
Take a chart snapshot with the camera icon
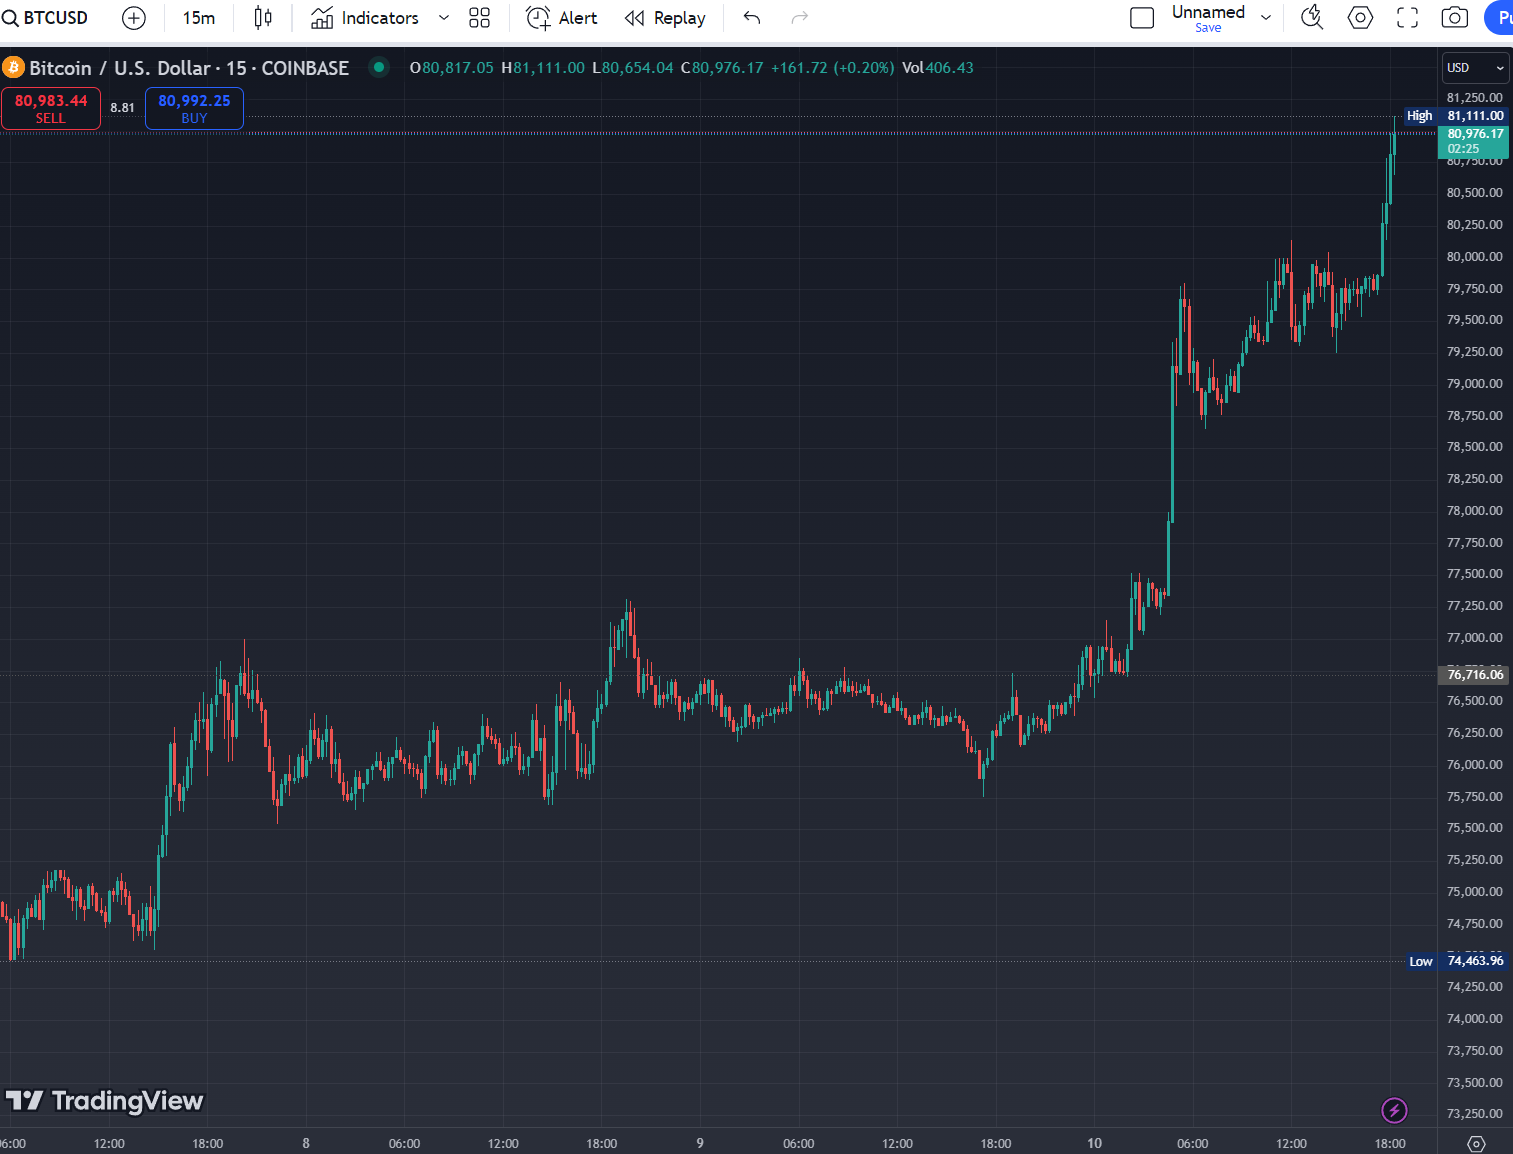tap(1454, 17)
